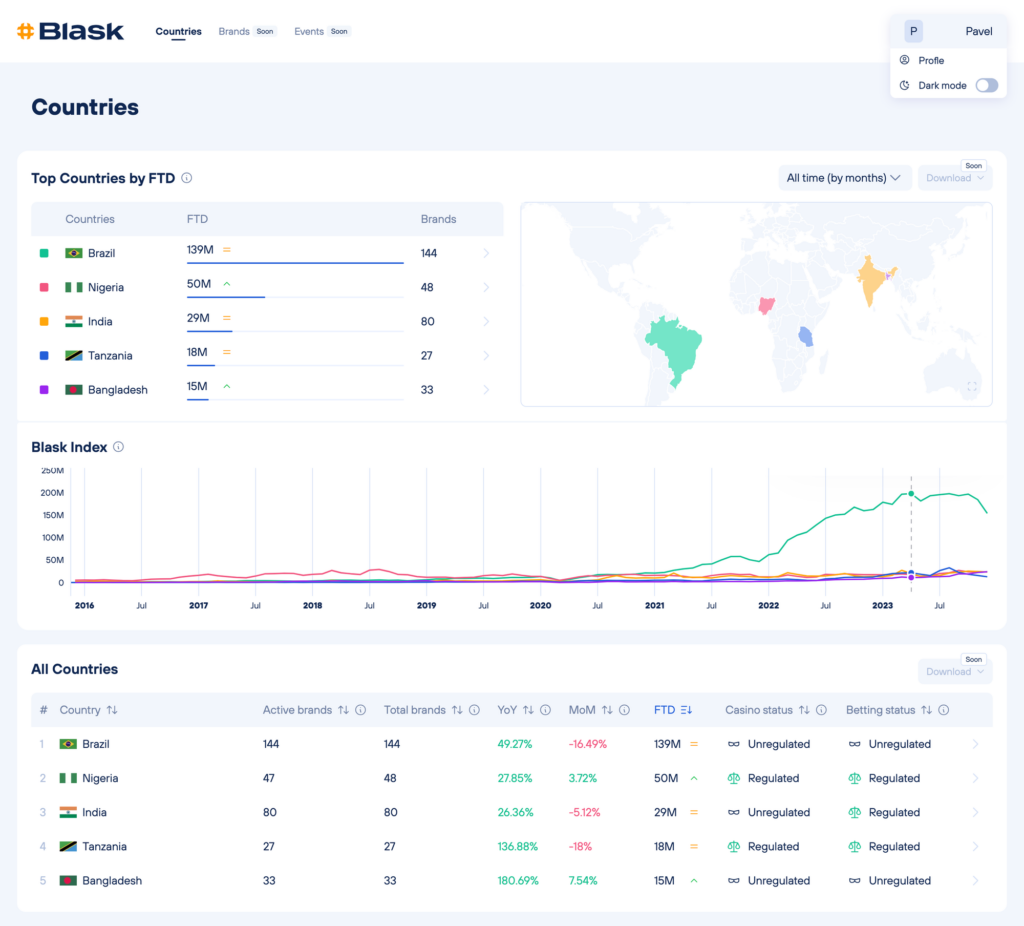
Task: Click info icon next to Top Countries by FTD
Action: pos(187,178)
